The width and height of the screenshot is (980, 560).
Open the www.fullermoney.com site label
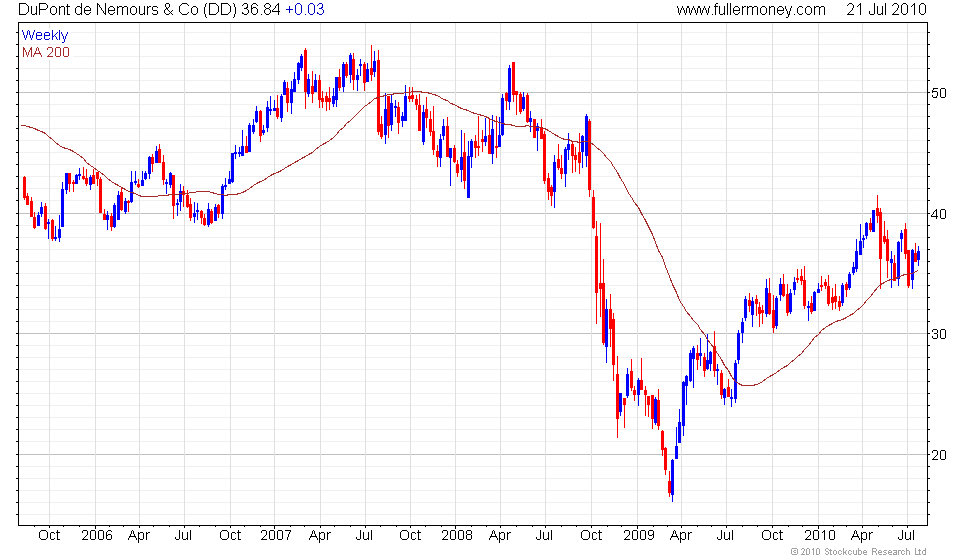click(751, 9)
